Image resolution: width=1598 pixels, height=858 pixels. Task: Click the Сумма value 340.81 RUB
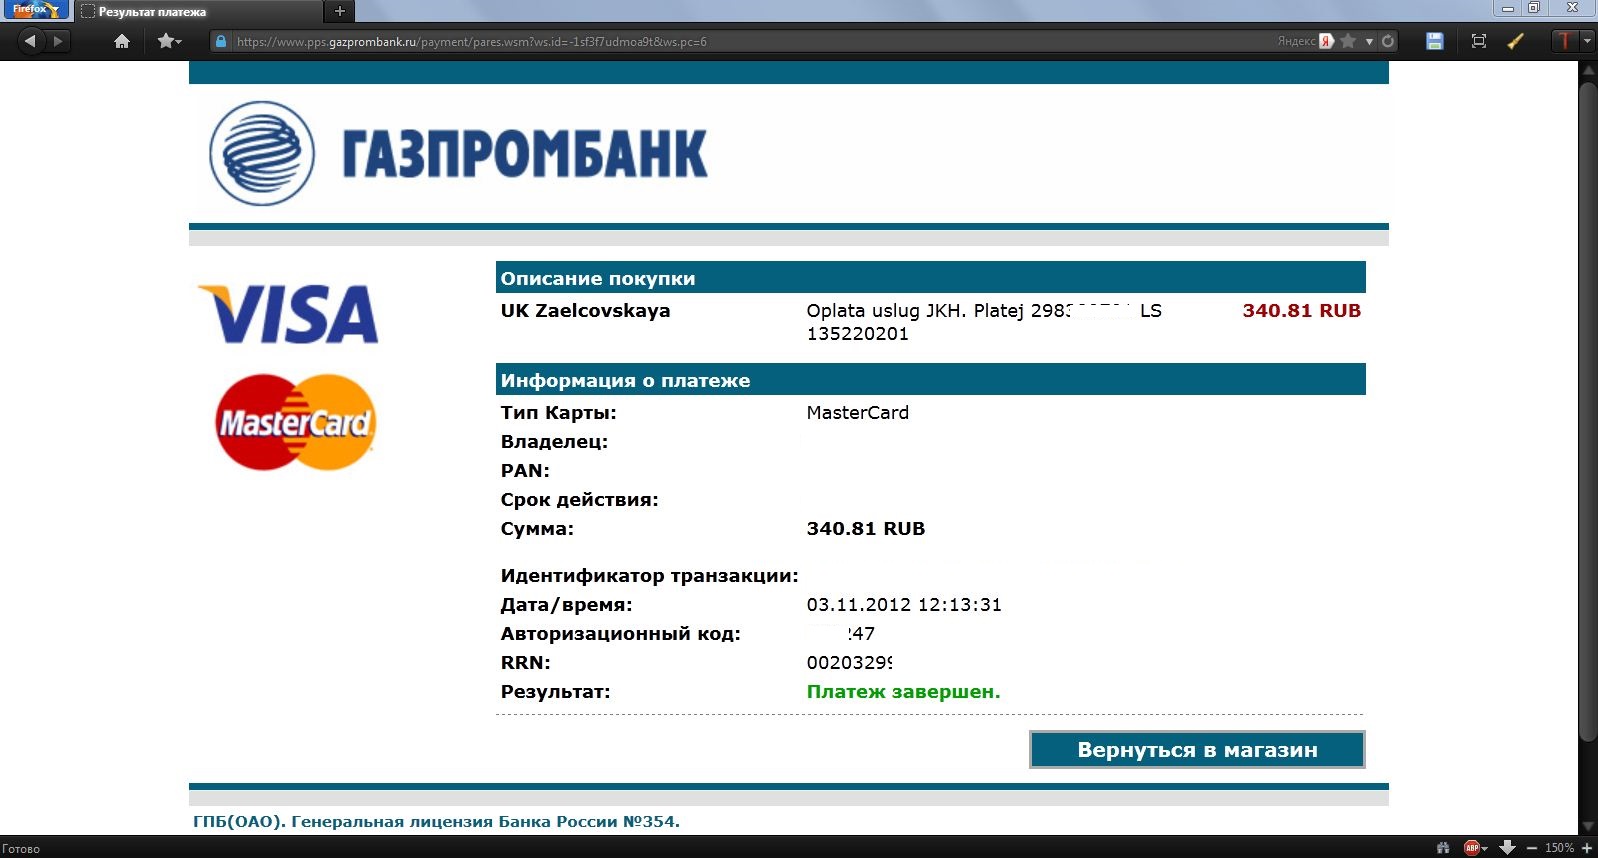[865, 529]
